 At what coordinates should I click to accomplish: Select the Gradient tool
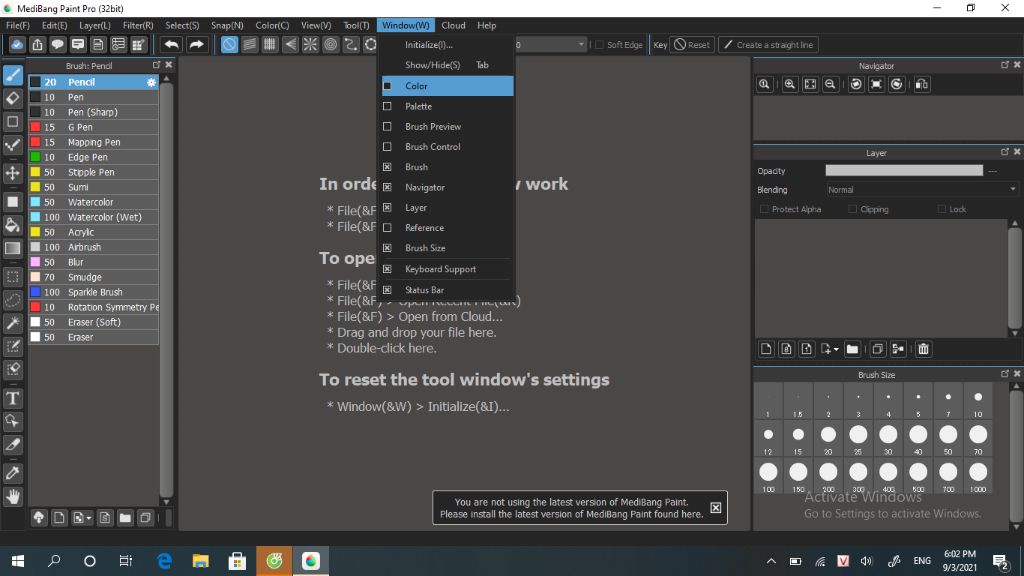(x=12, y=248)
